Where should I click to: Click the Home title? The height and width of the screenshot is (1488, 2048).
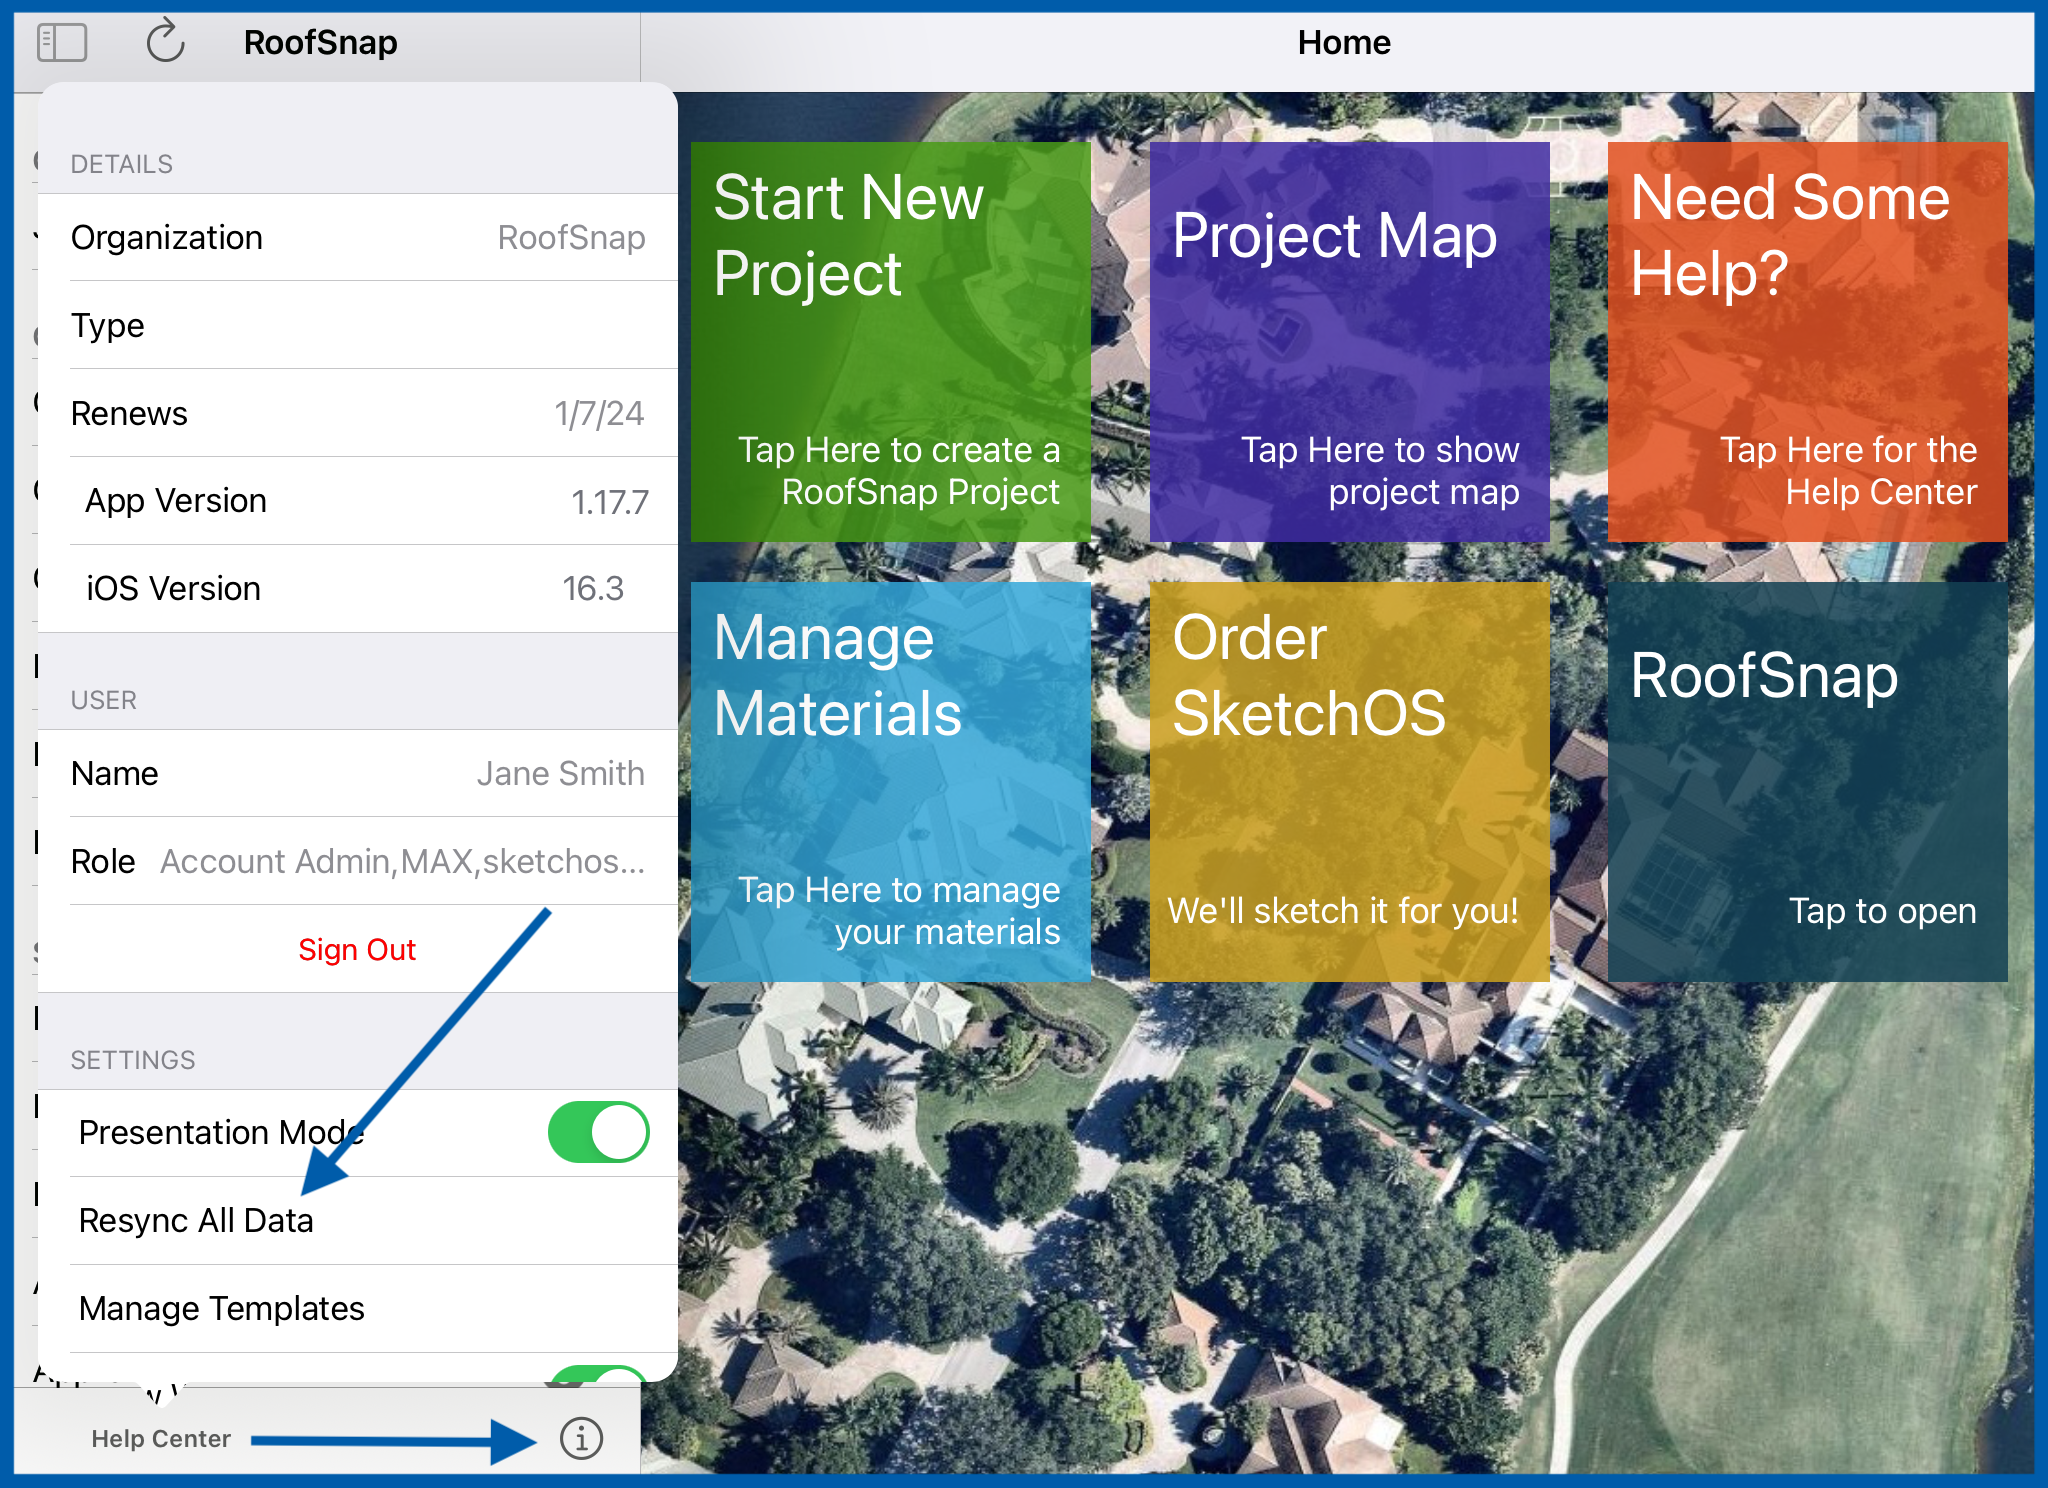click(1344, 43)
